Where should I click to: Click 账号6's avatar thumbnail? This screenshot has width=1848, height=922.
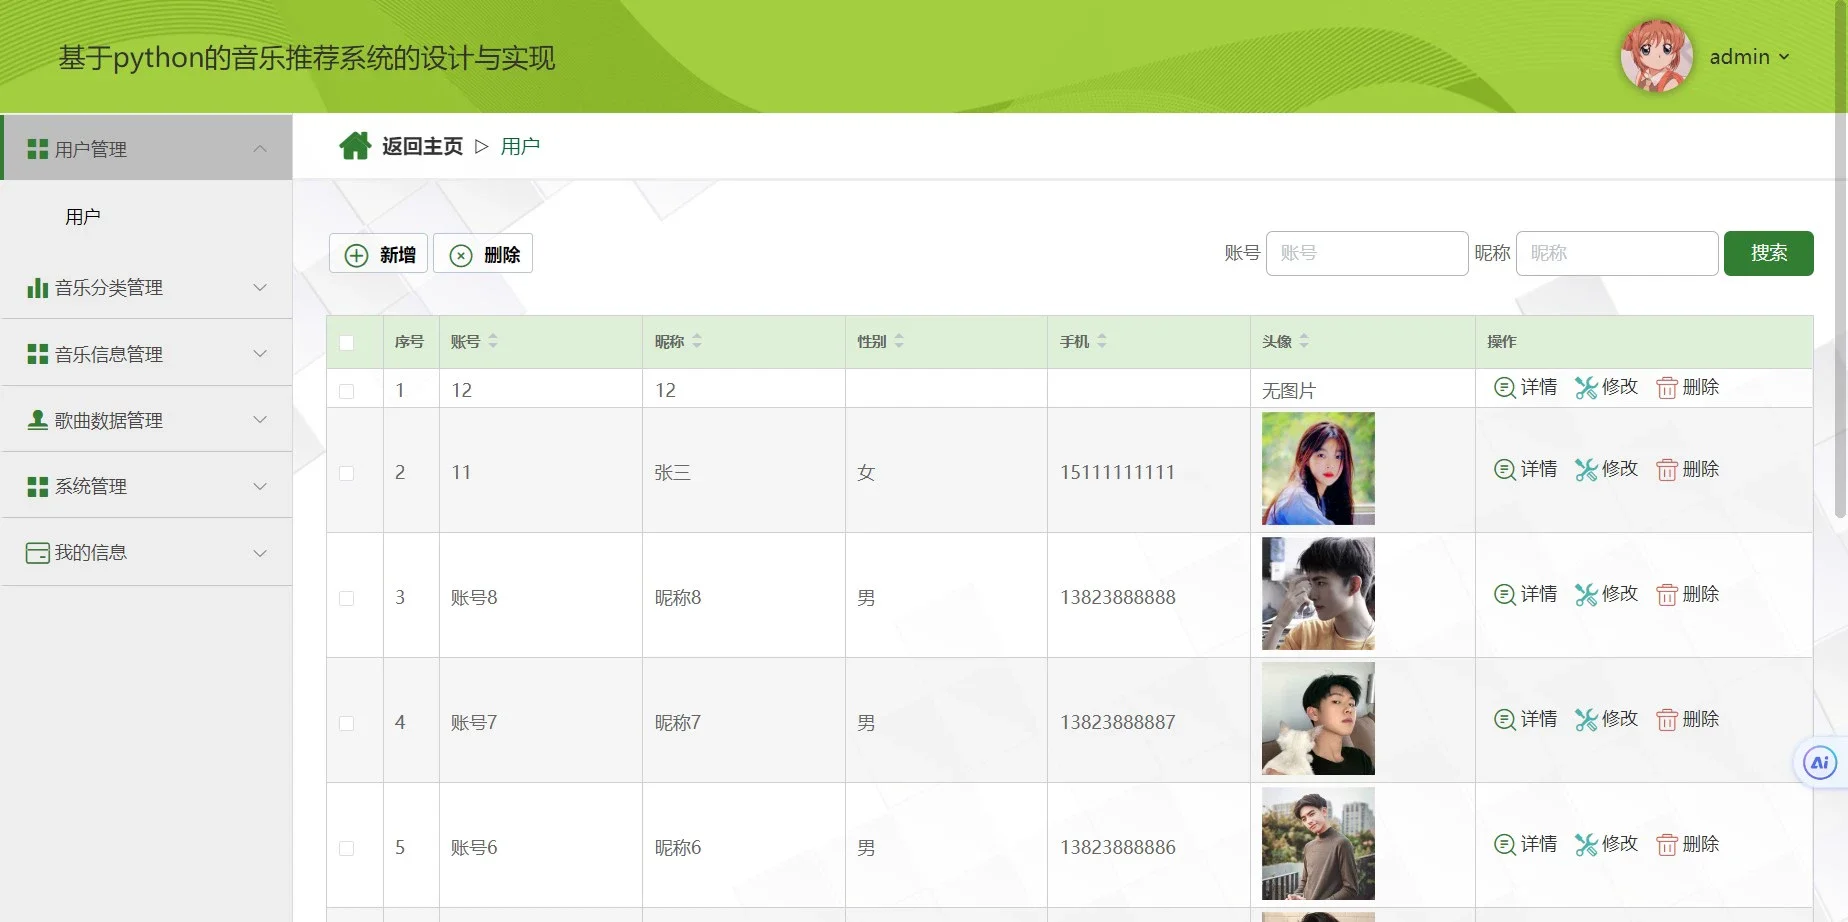pos(1318,843)
